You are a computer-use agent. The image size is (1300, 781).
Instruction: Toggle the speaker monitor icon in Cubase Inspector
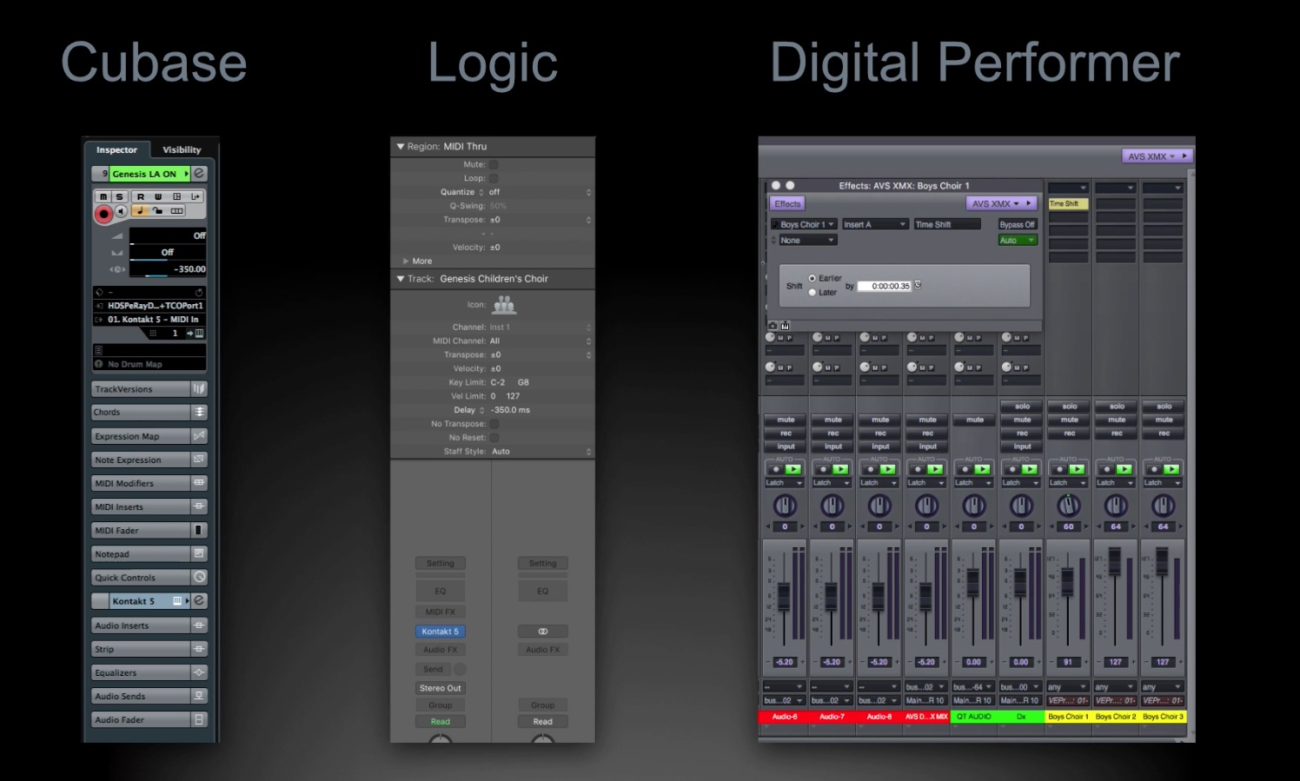121,212
